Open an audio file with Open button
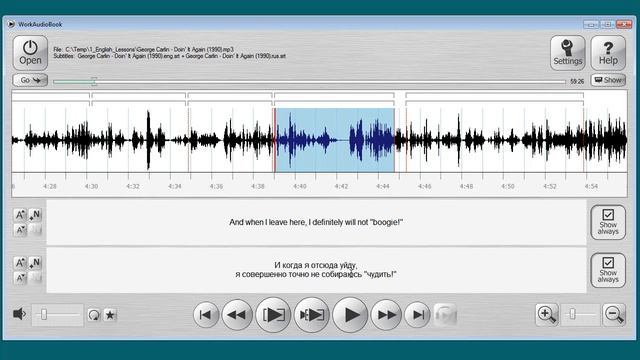 pyautogui.click(x=30, y=53)
